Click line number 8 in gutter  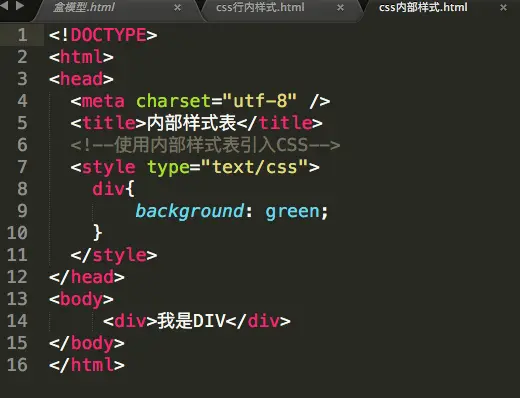22,189
